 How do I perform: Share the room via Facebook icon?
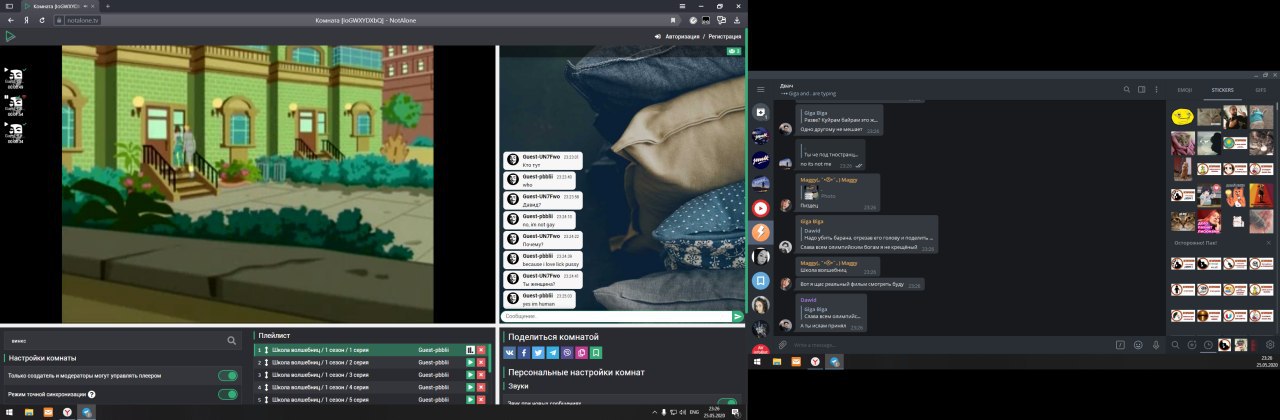tap(525, 353)
